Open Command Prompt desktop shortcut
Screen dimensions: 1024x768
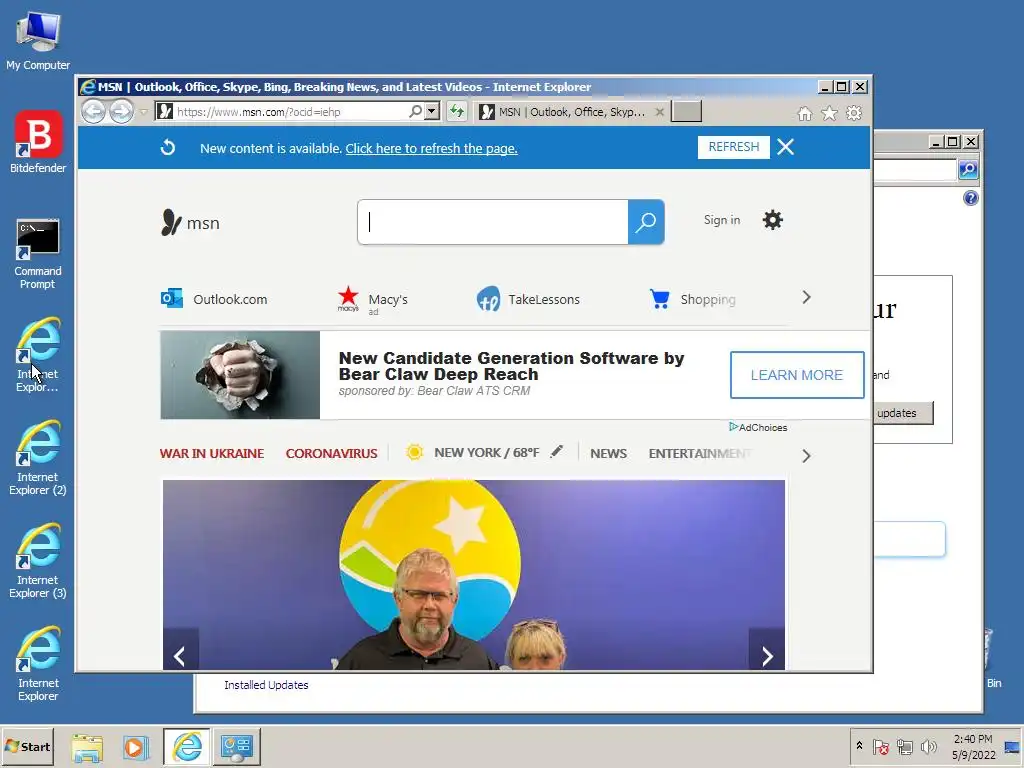tap(38, 254)
